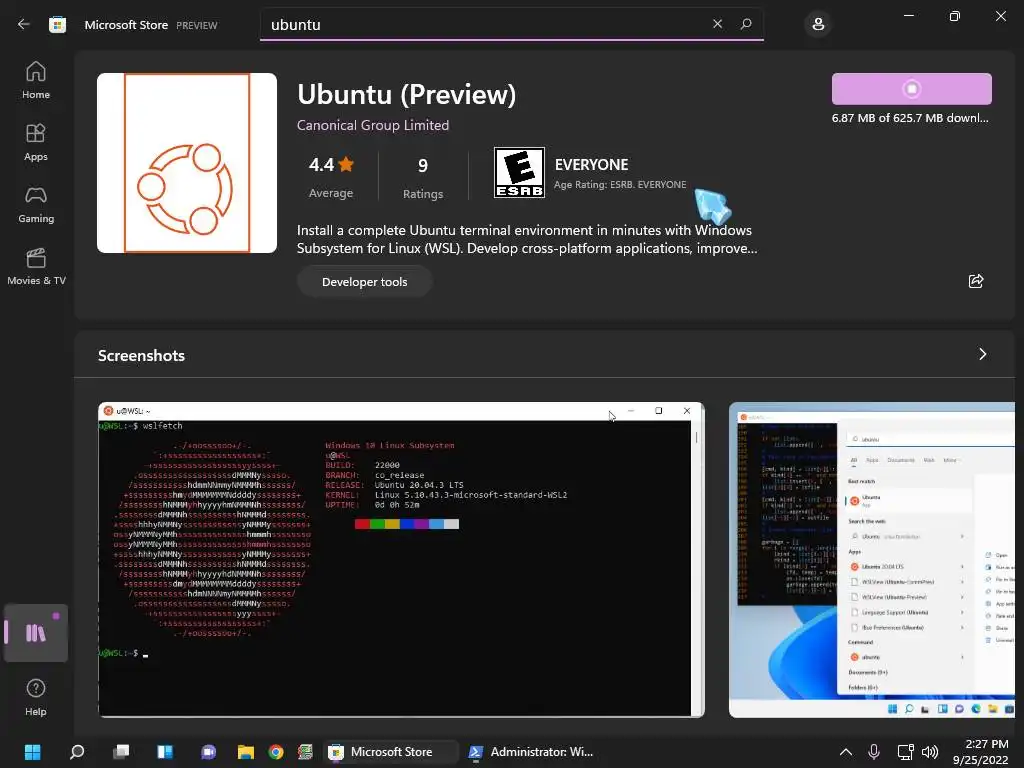
Task: Open the wslfetch terminal screenshot
Action: (401, 560)
